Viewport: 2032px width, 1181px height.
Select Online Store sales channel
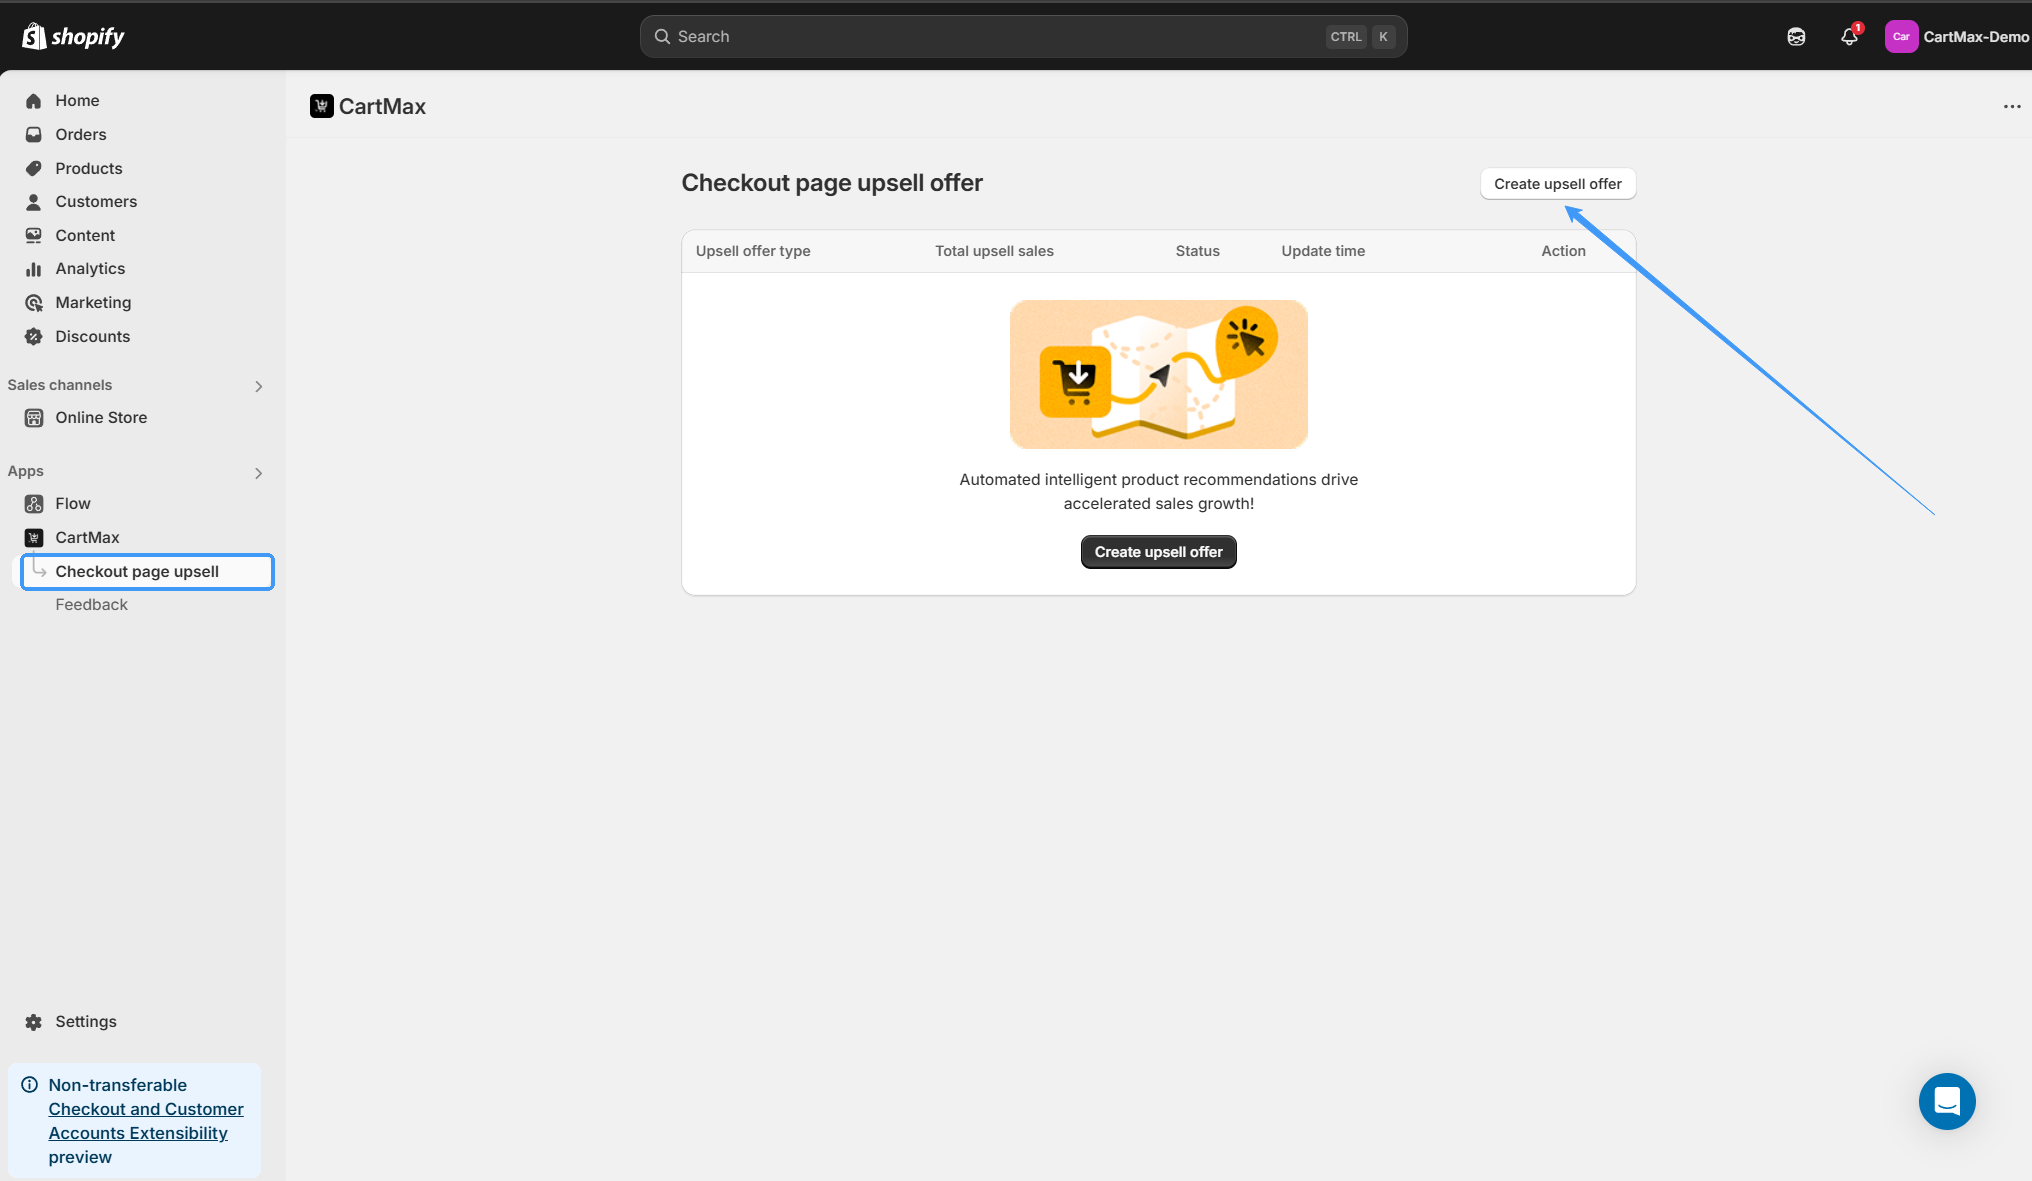tap(101, 417)
